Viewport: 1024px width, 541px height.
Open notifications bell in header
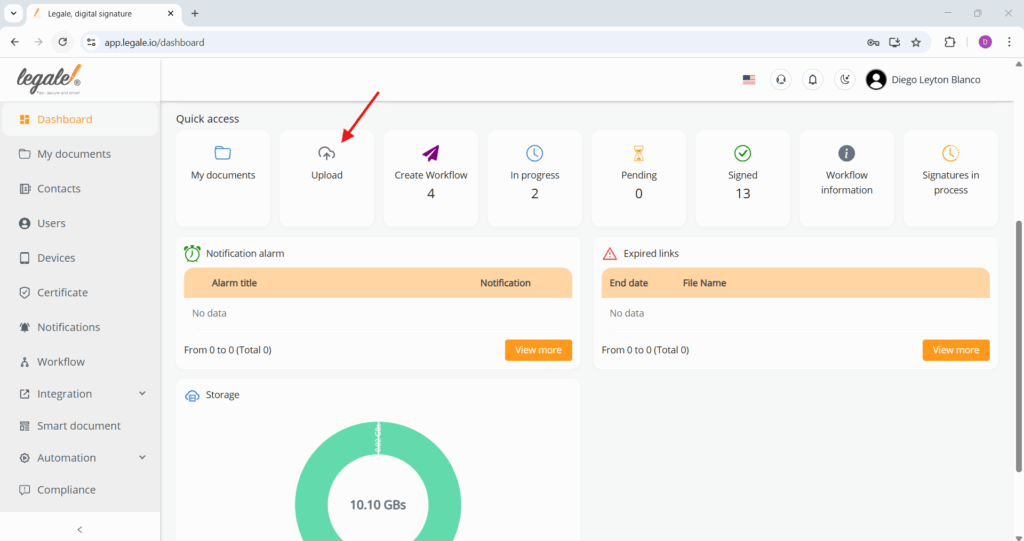812,80
